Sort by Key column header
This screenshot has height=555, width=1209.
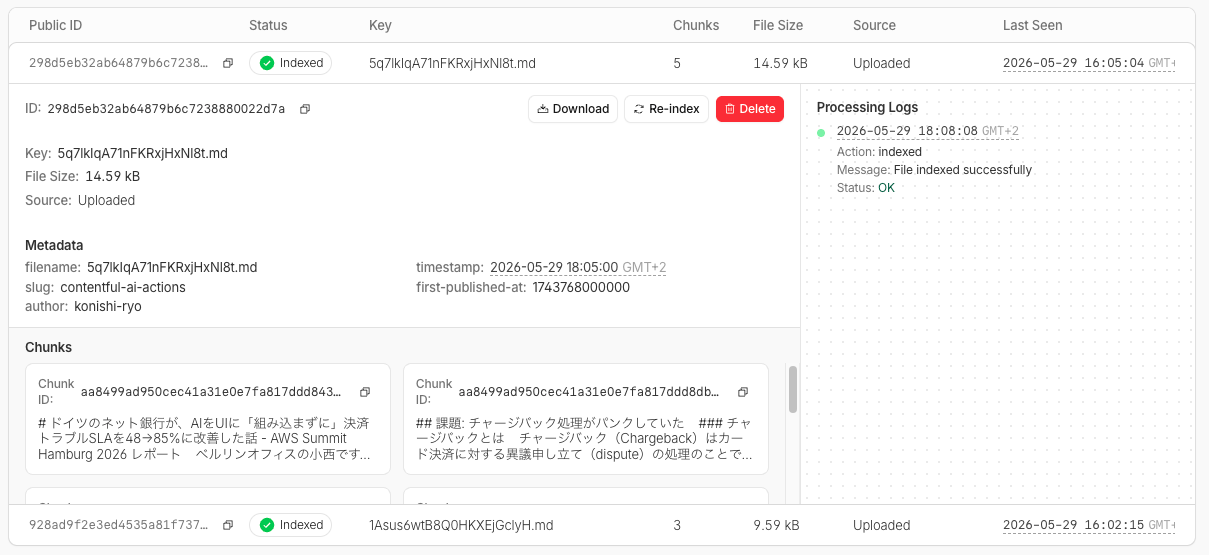pyautogui.click(x=380, y=25)
